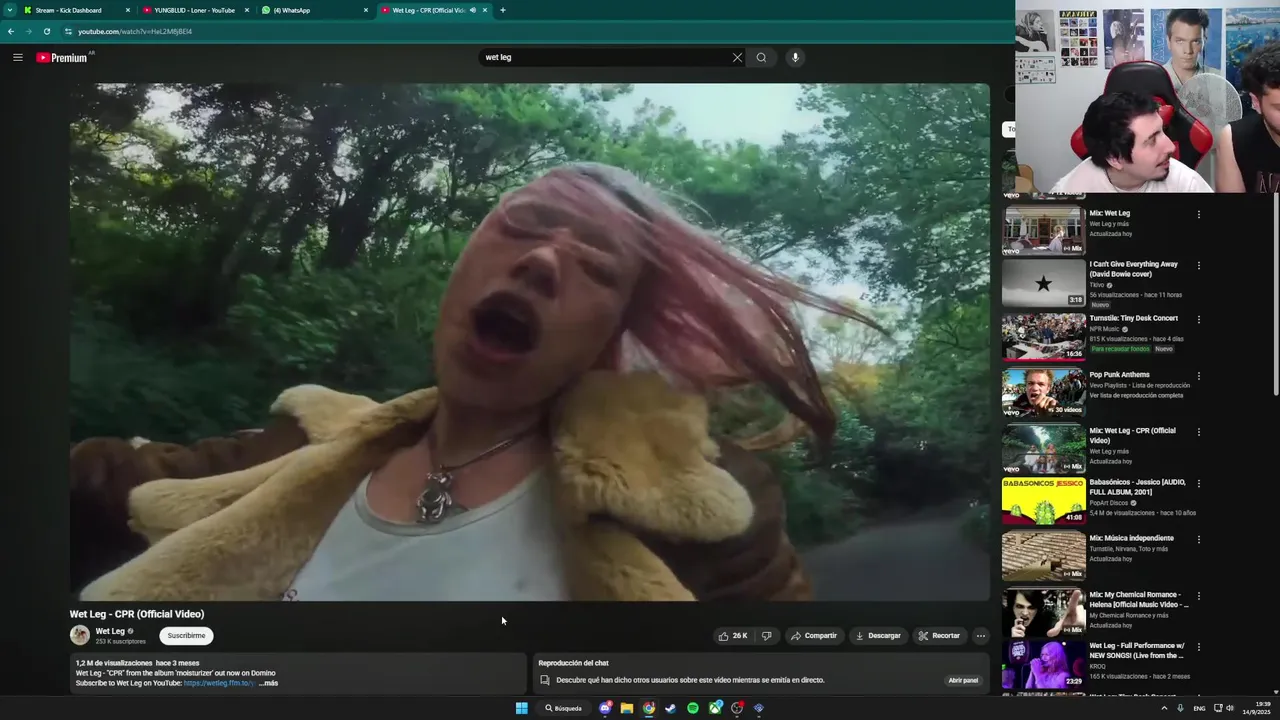View site information icon in address bar

click(x=68, y=31)
